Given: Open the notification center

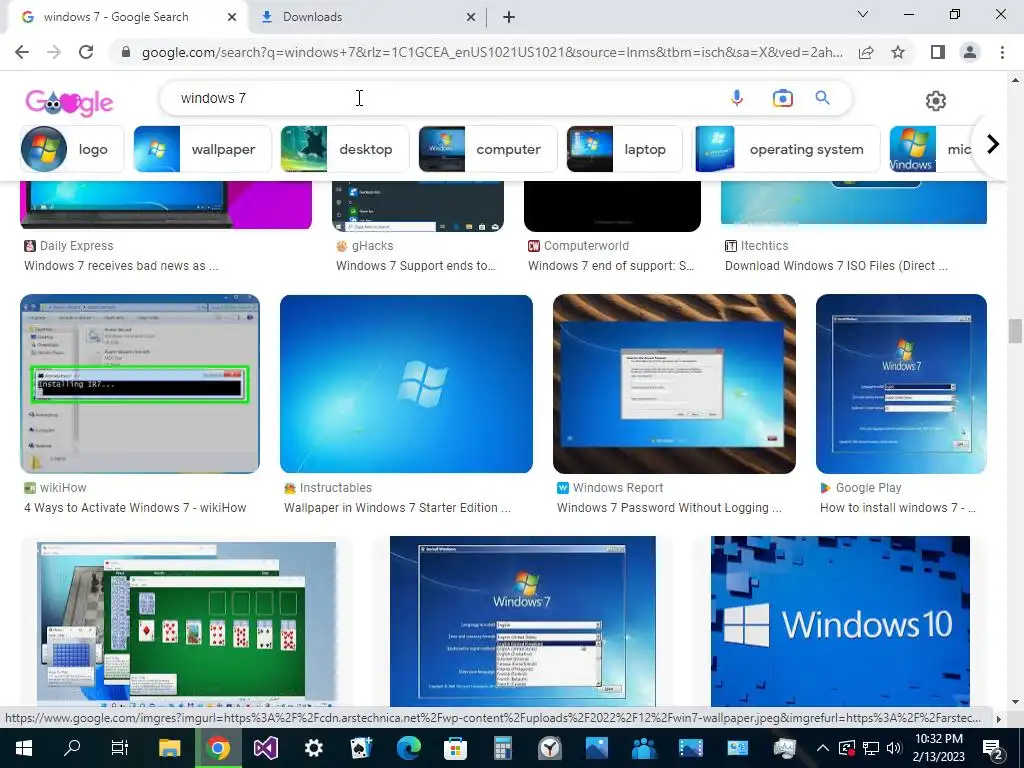Looking at the screenshot, I should click(993, 748).
